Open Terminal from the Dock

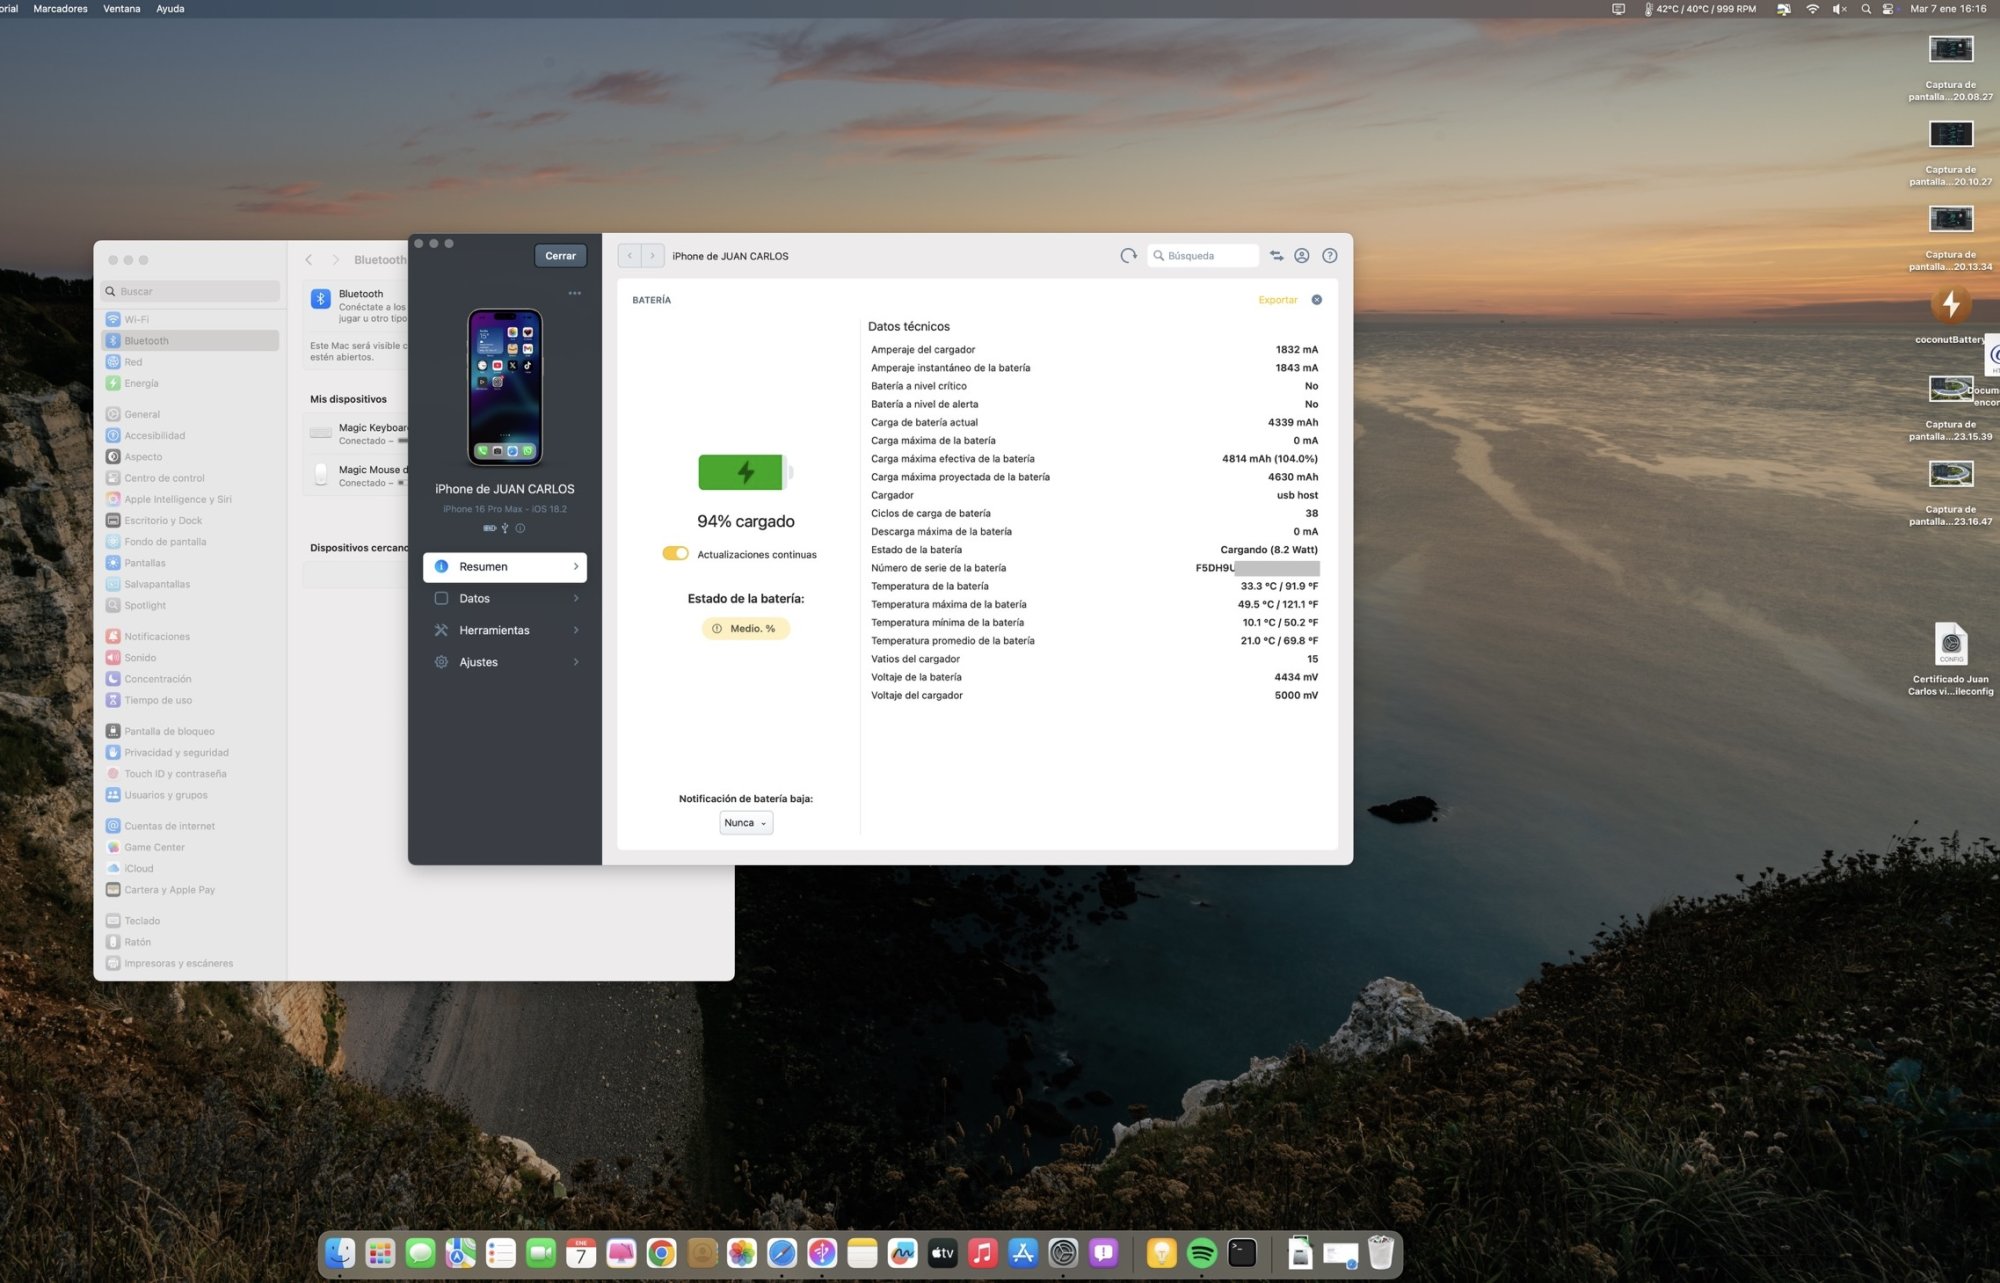pyautogui.click(x=1242, y=1252)
